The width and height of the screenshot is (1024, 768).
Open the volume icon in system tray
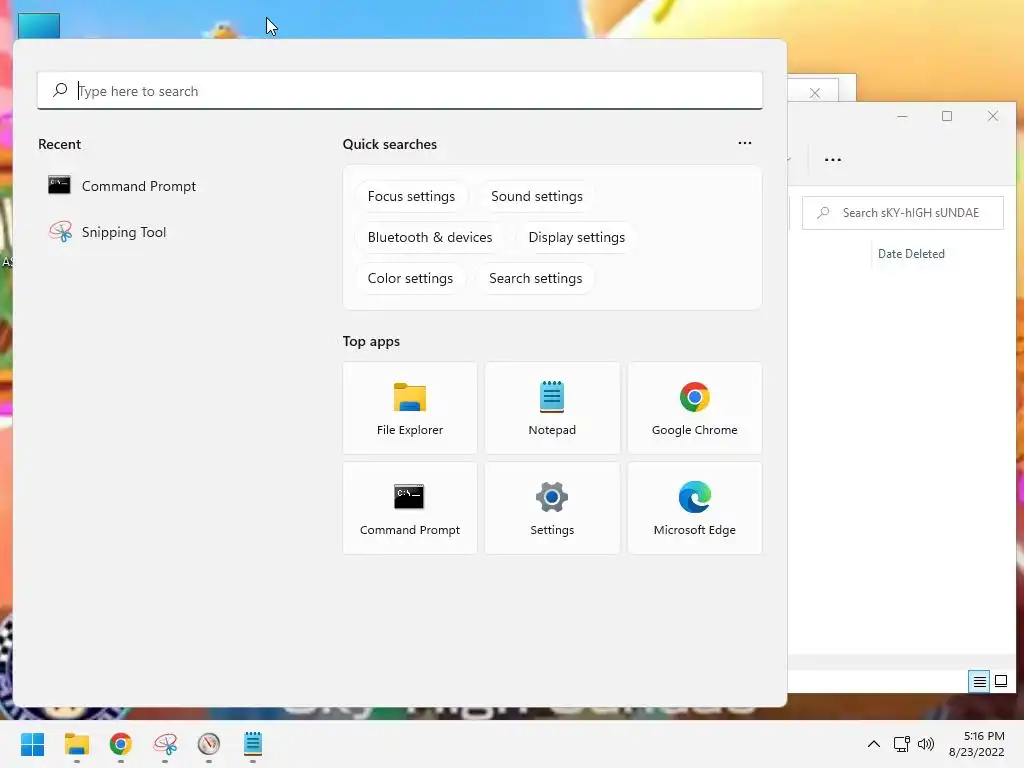(x=925, y=744)
